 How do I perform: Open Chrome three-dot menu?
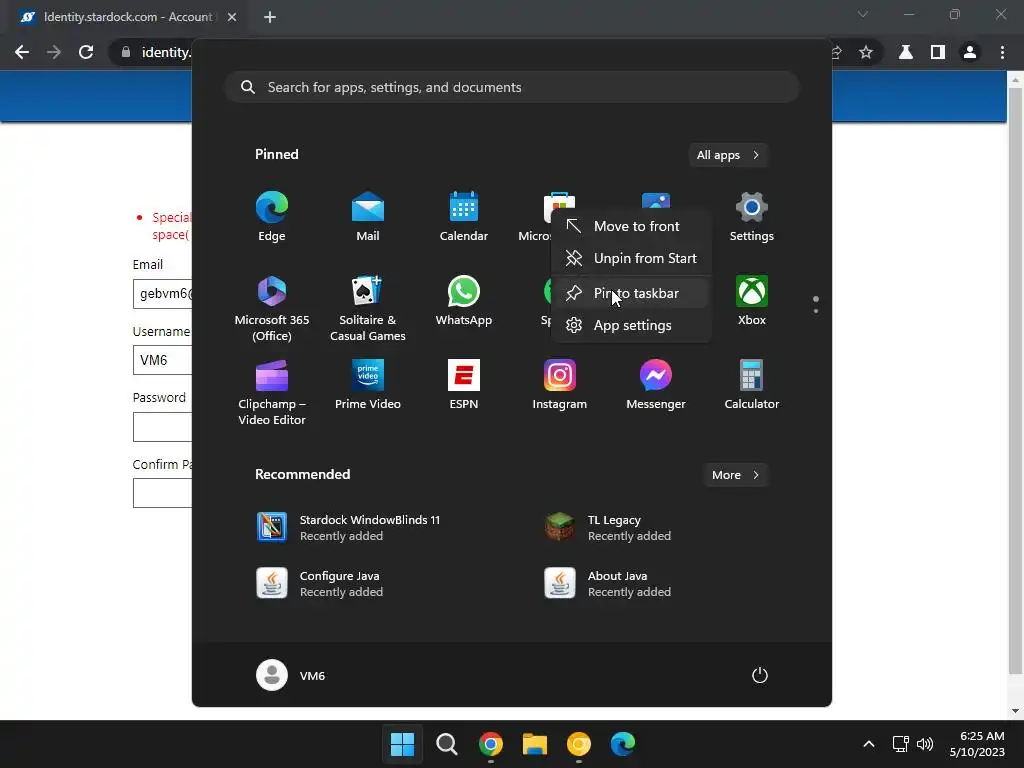click(x=1002, y=52)
